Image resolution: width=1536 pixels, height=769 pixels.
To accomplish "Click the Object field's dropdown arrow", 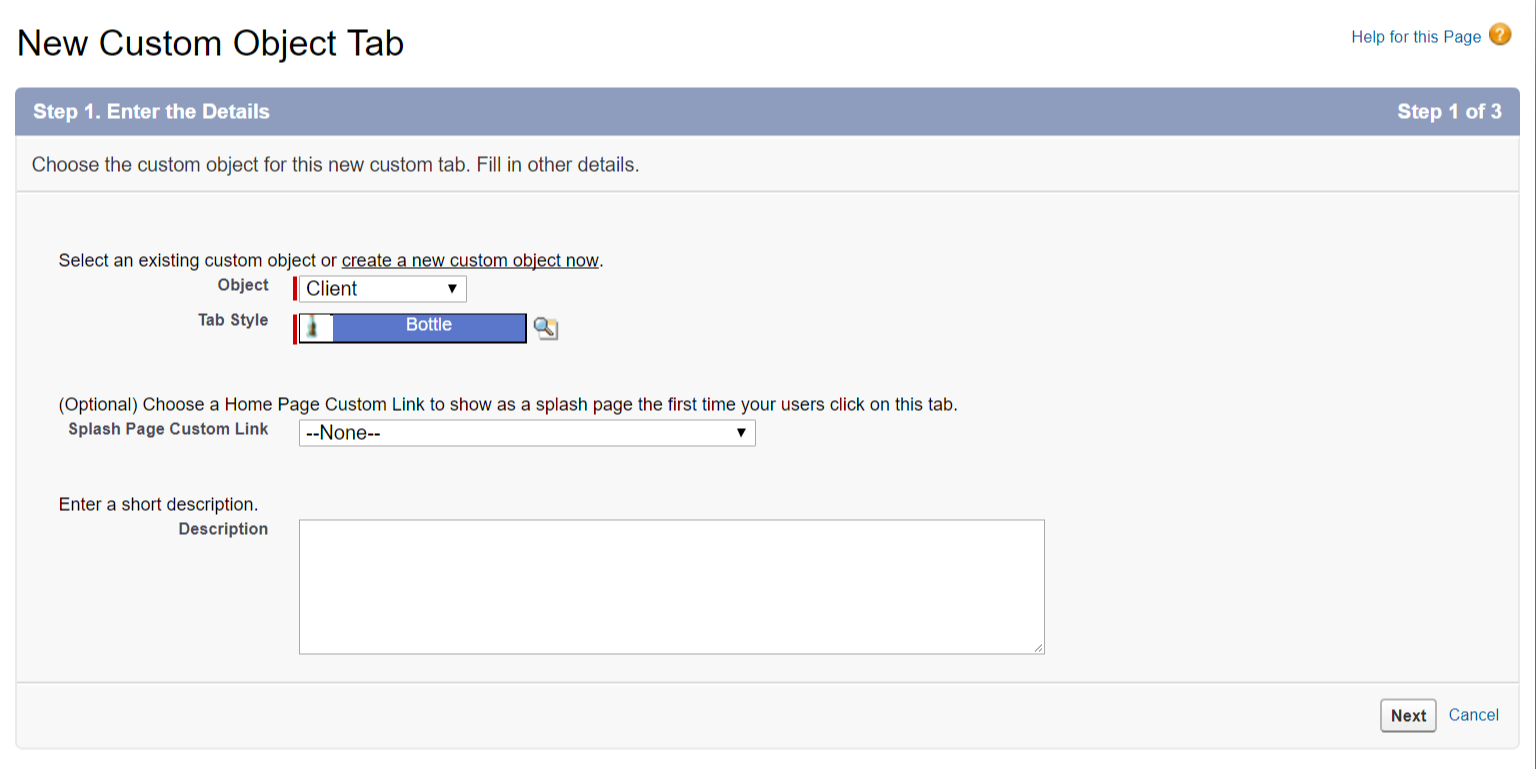I will [451, 289].
